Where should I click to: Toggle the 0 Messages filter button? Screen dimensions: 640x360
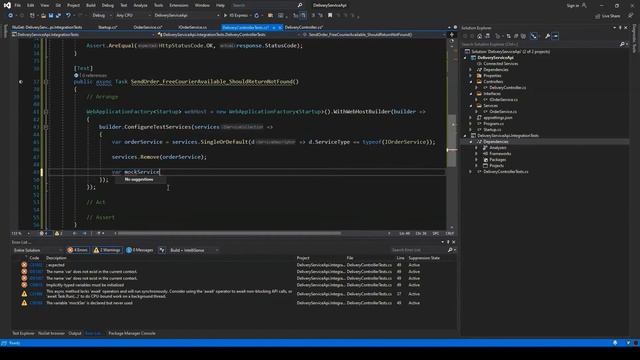(x=140, y=250)
